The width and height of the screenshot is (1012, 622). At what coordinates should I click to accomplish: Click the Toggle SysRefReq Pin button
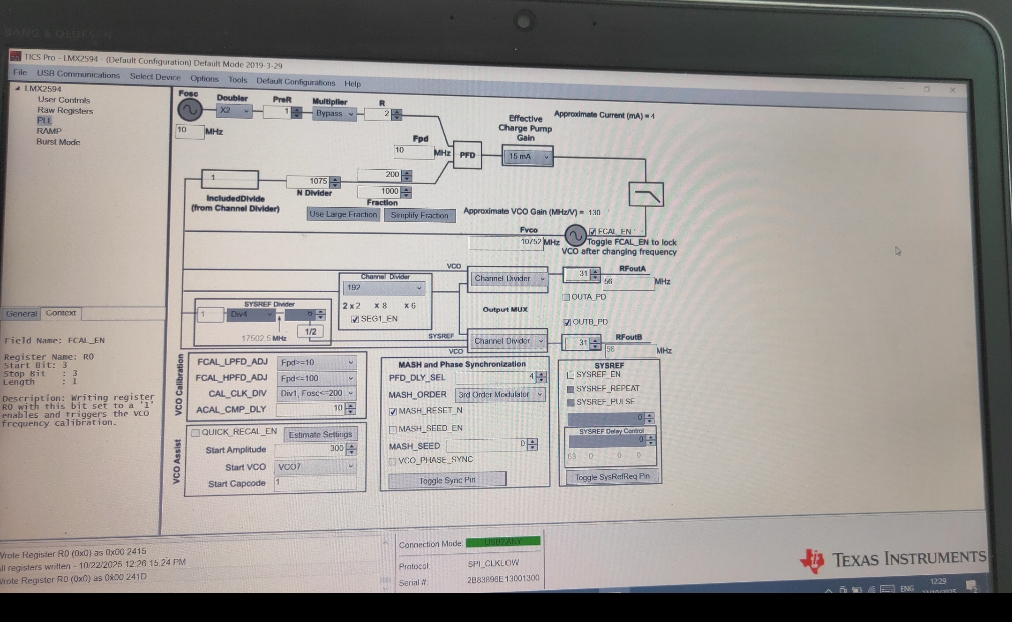click(612, 477)
